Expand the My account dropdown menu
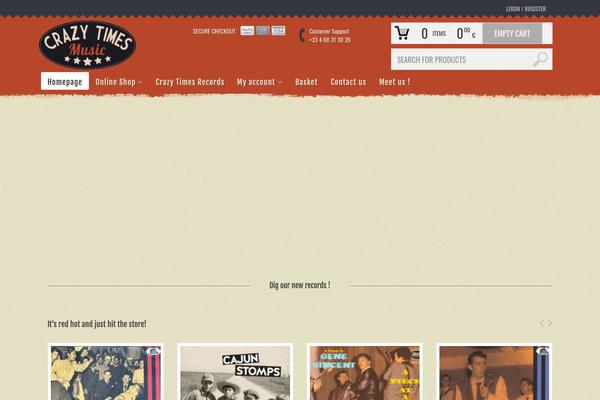Image resolution: width=600 pixels, height=400 pixels. pyautogui.click(x=259, y=82)
